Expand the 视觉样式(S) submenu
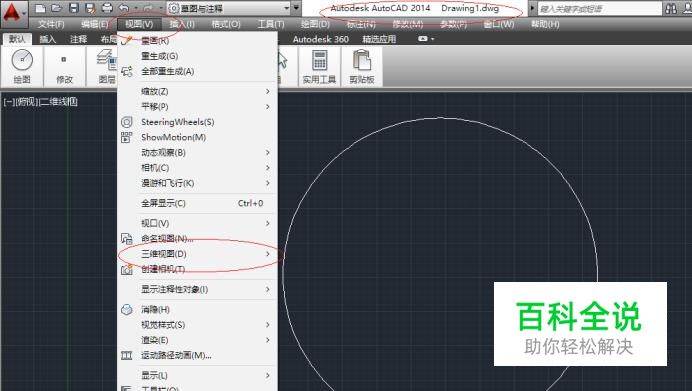 [197, 325]
